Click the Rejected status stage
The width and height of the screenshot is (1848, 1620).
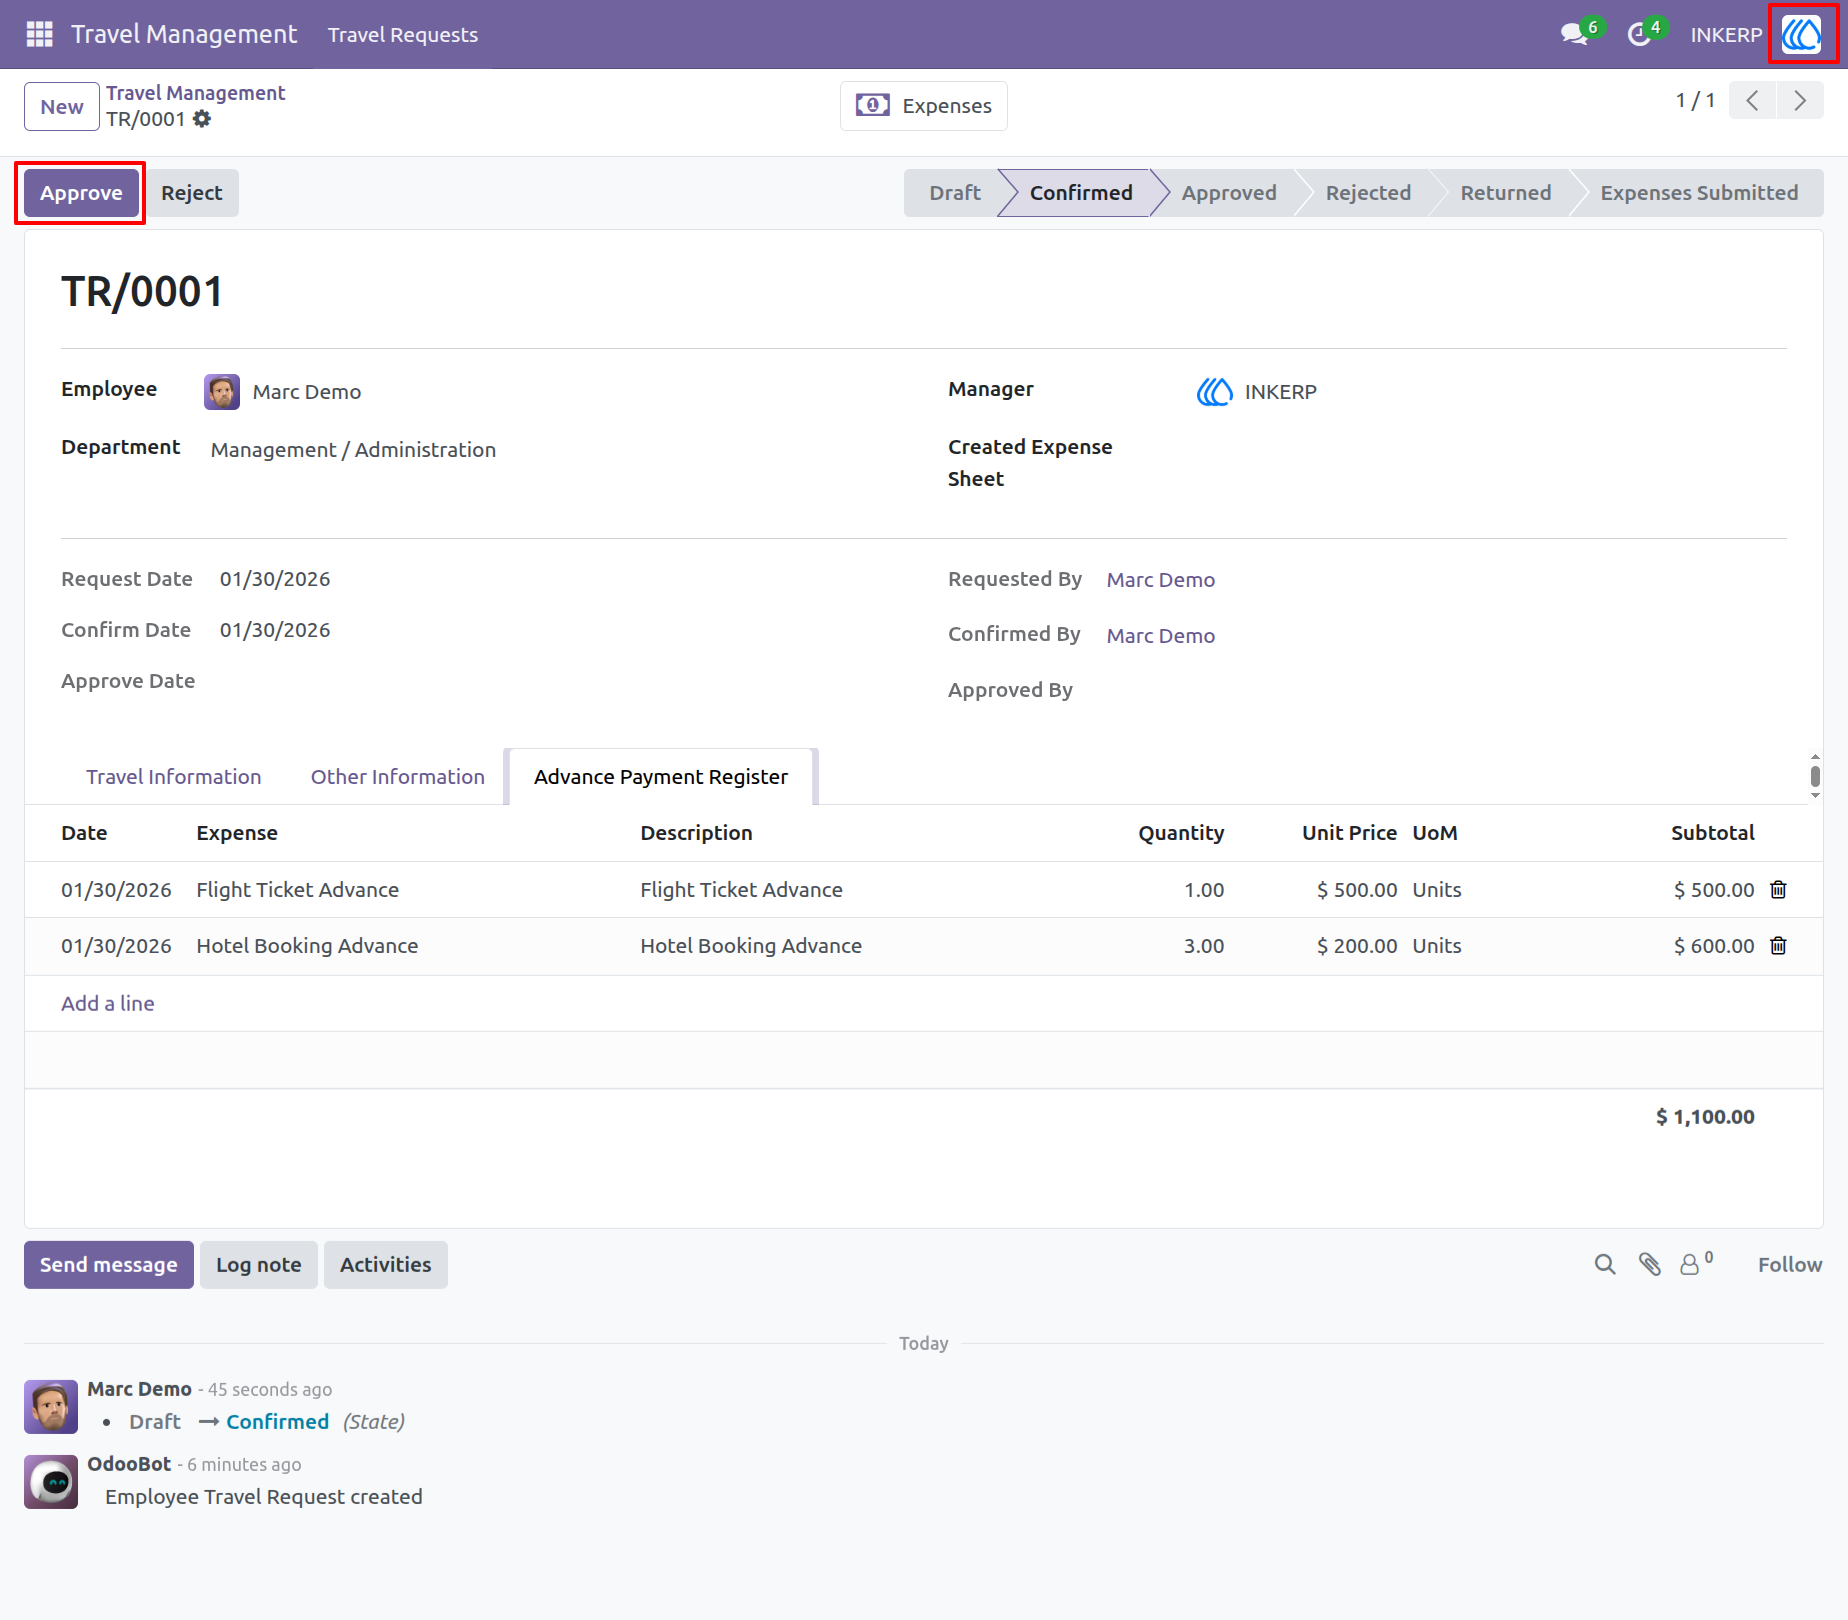click(1368, 193)
